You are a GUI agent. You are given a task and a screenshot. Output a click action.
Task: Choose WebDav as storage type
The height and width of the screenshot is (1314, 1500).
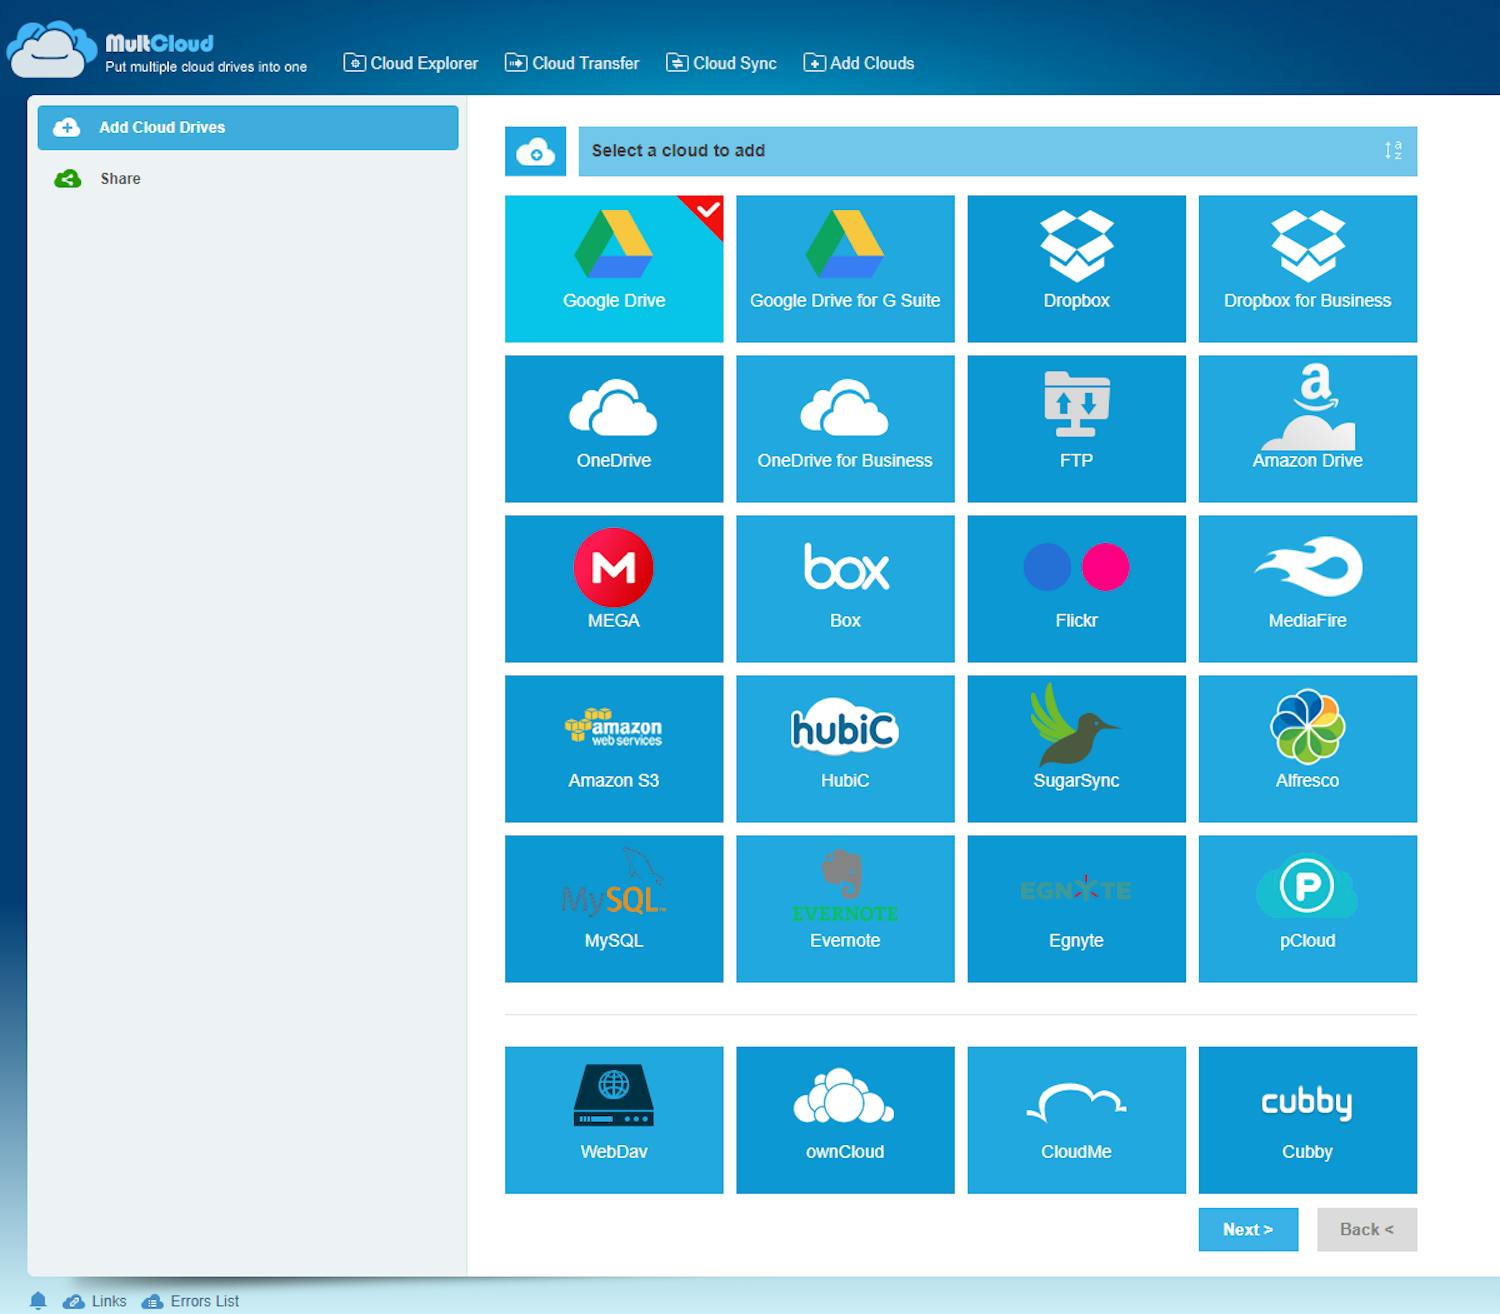tap(613, 1119)
